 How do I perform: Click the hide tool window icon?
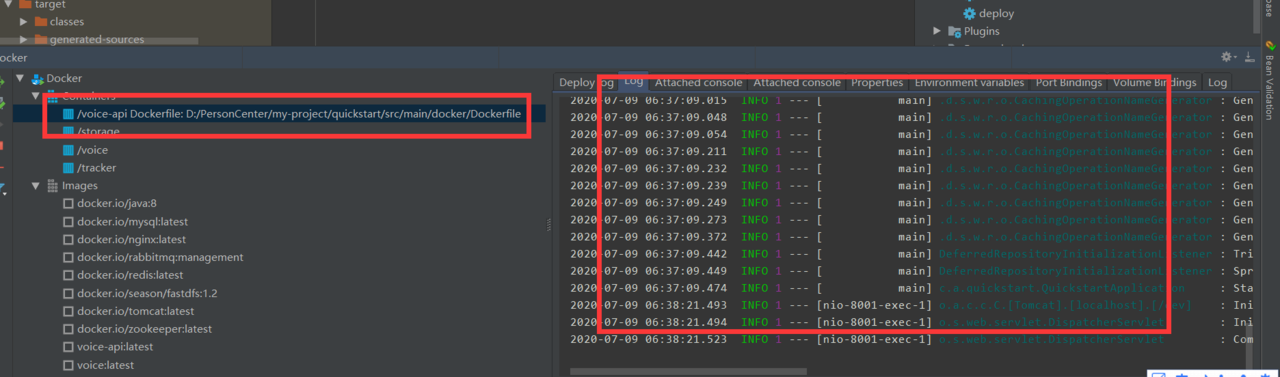click(x=1249, y=58)
